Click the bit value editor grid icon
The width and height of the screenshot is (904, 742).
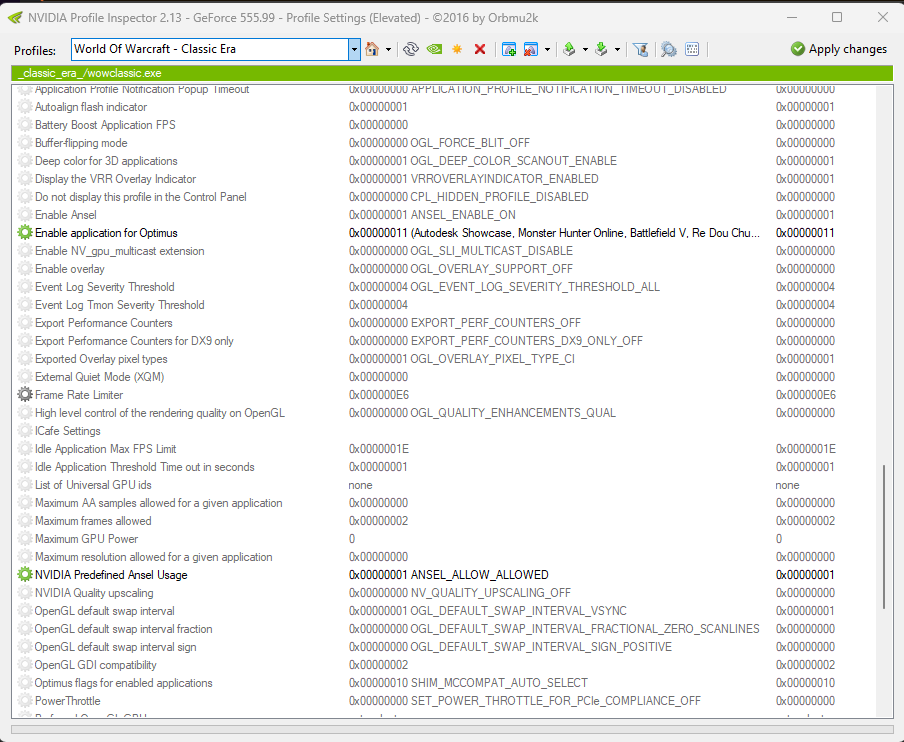[692, 49]
